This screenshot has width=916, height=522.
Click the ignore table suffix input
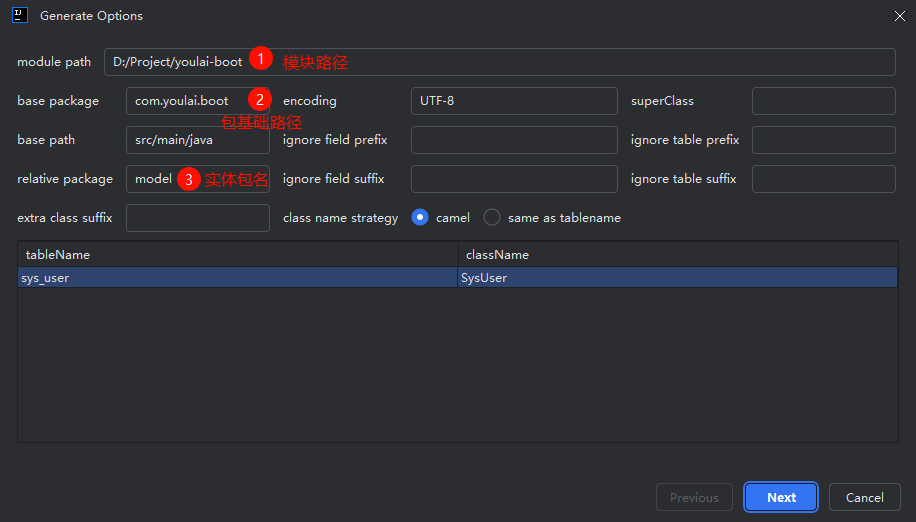pyautogui.click(x=824, y=179)
